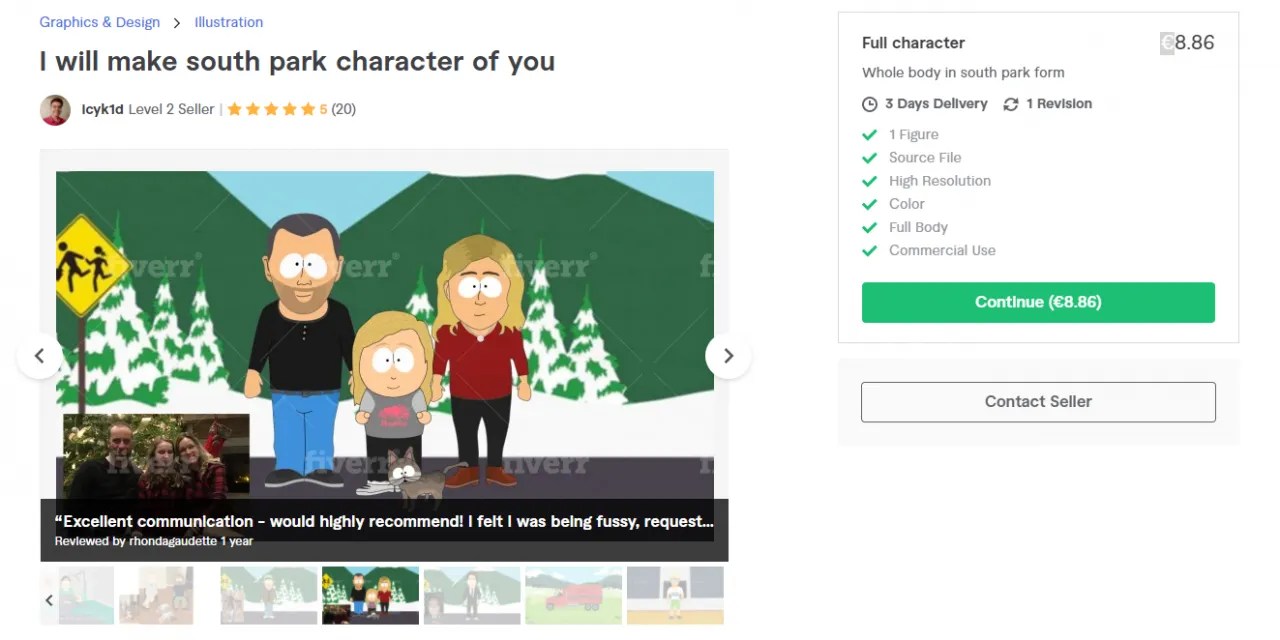Viewport: 1280px width, 640px height.
Task: Advance to next gallery image arrow
Action: (x=728, y=355)
